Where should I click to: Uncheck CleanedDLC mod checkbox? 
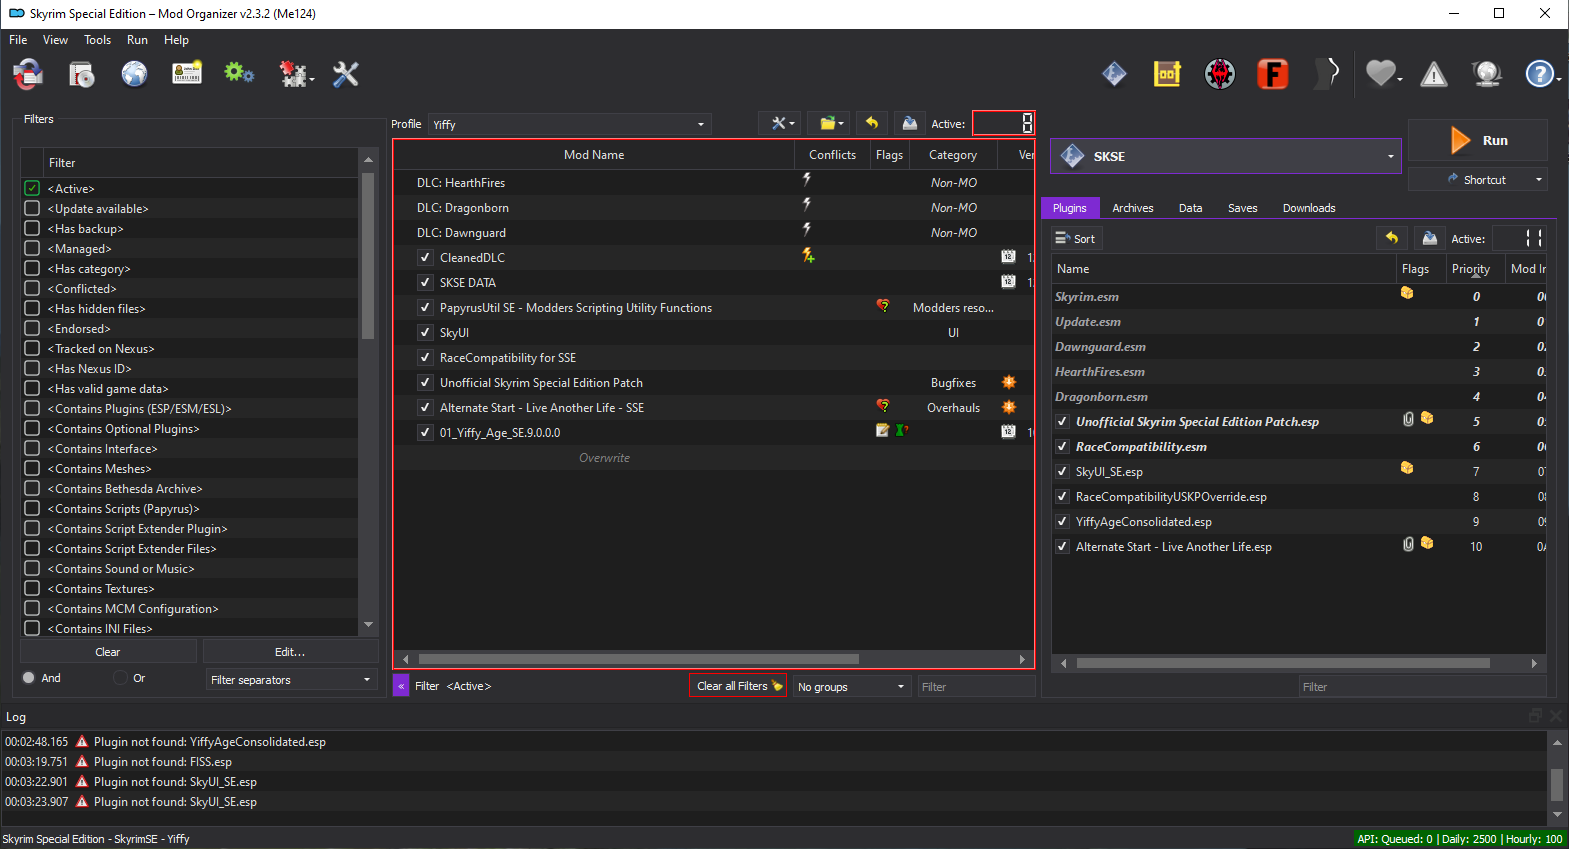[x=425, y=257]
